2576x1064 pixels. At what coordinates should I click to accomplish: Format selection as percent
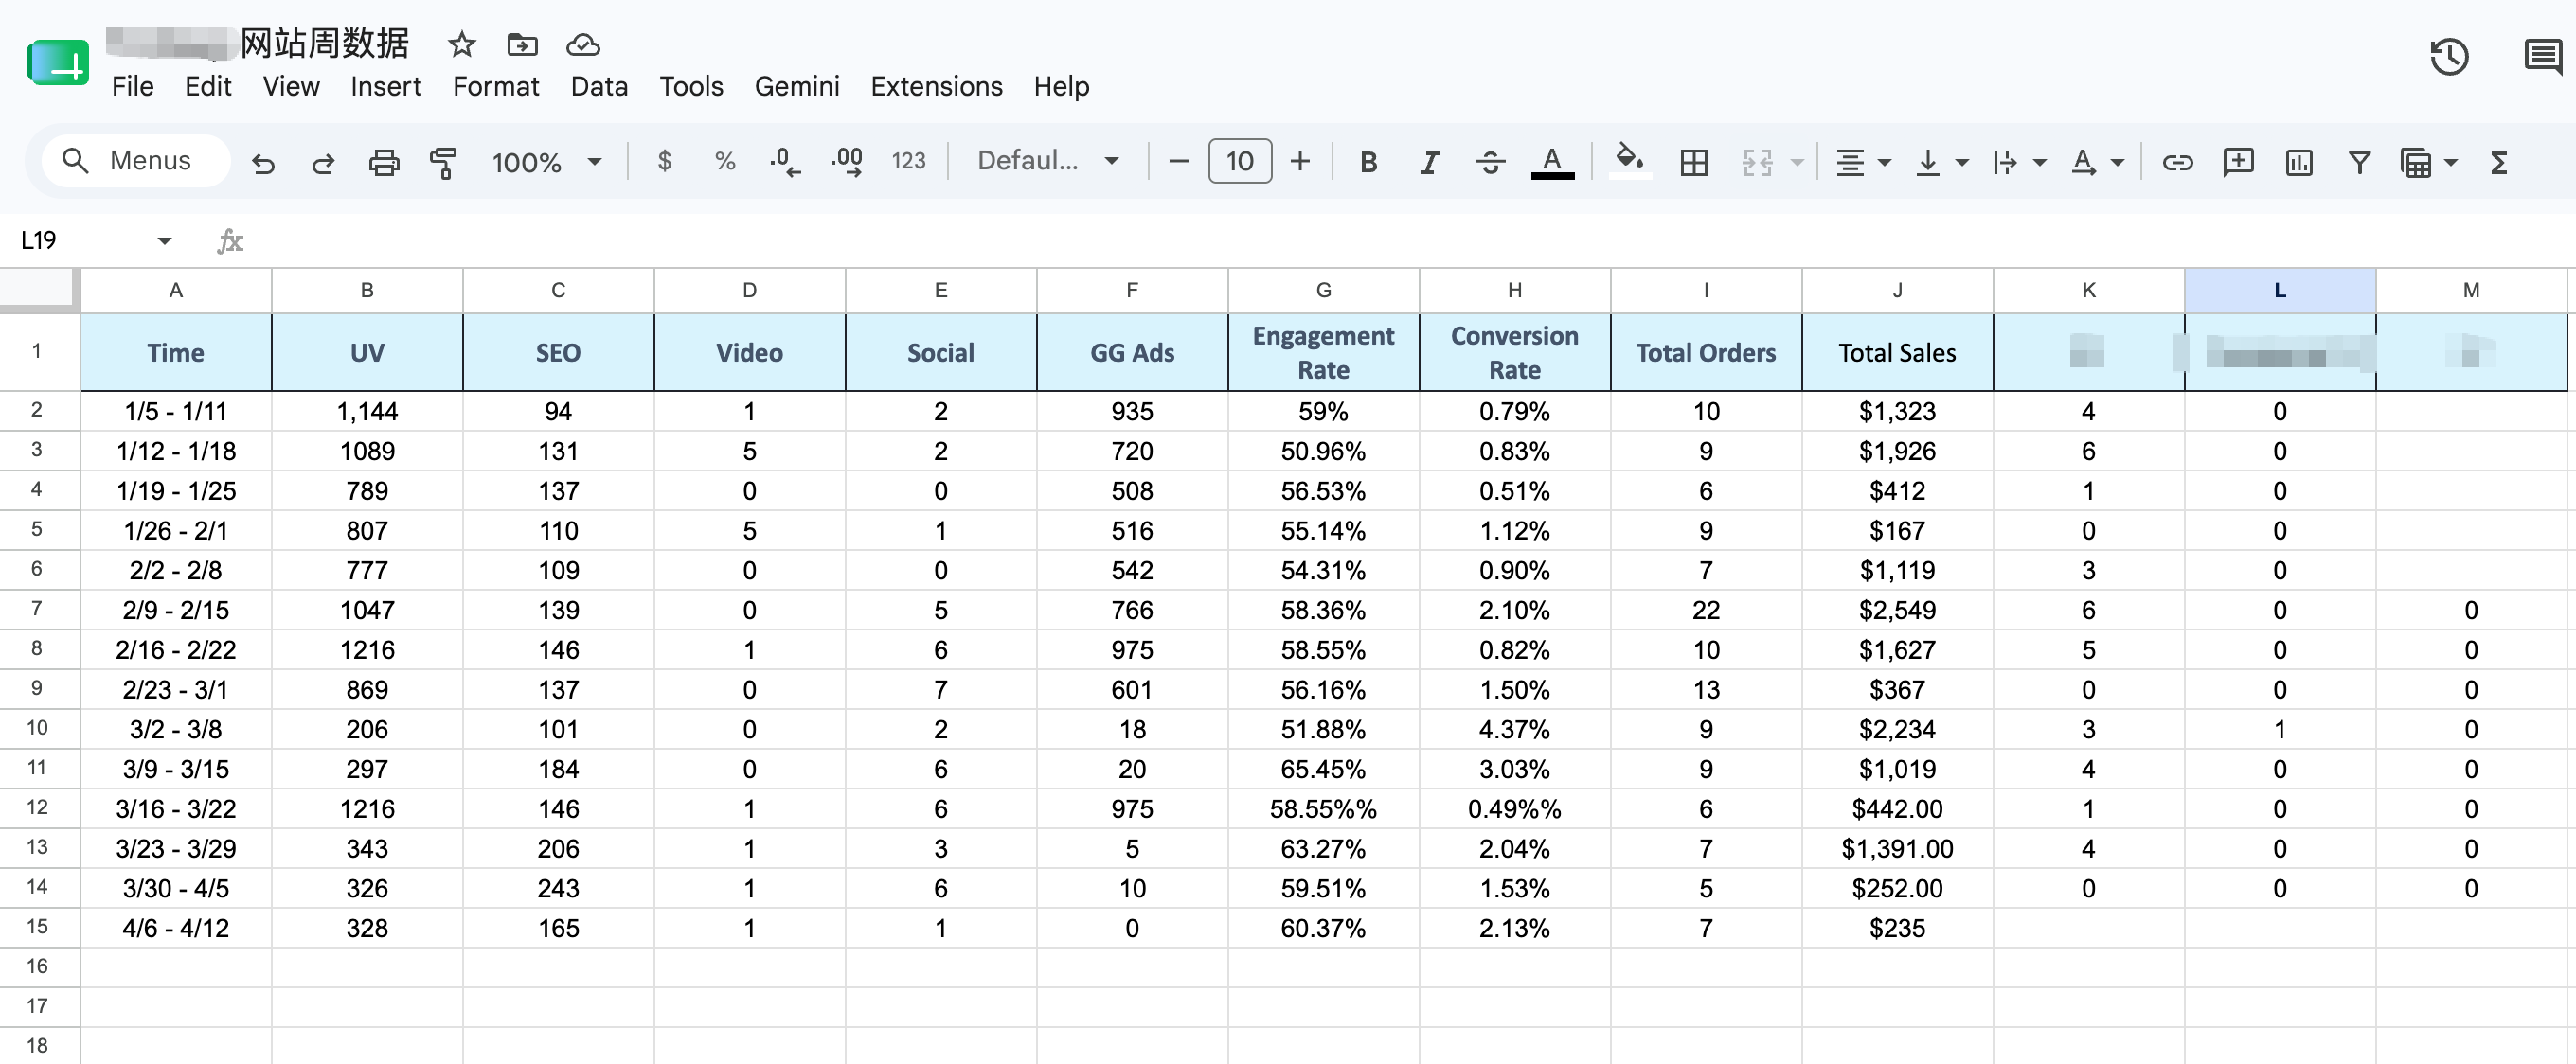725,161
